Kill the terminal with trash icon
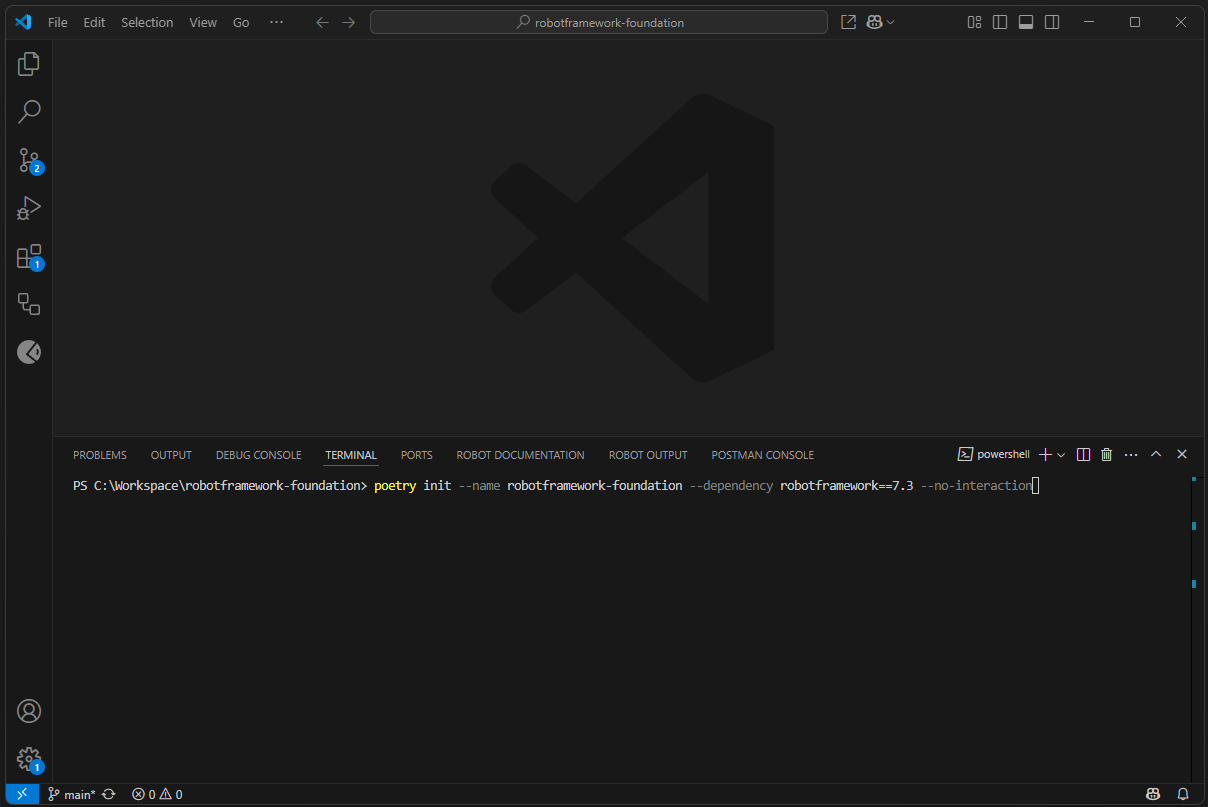This screenshot has width=1208, height=807. click(1106, 454)
